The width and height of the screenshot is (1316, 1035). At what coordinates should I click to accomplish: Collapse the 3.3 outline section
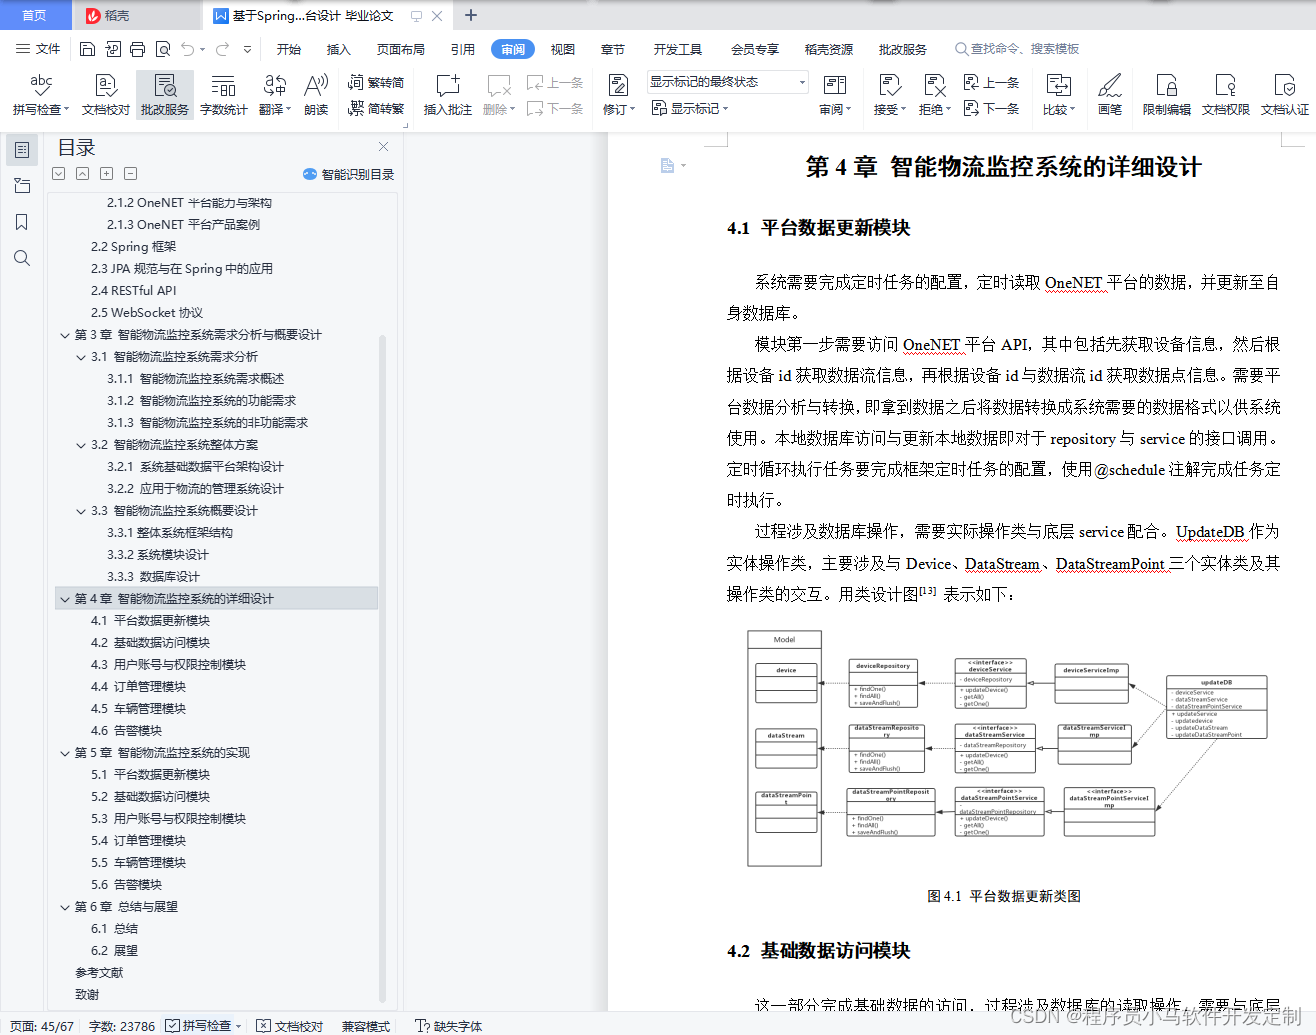click(x=81, y=511)
